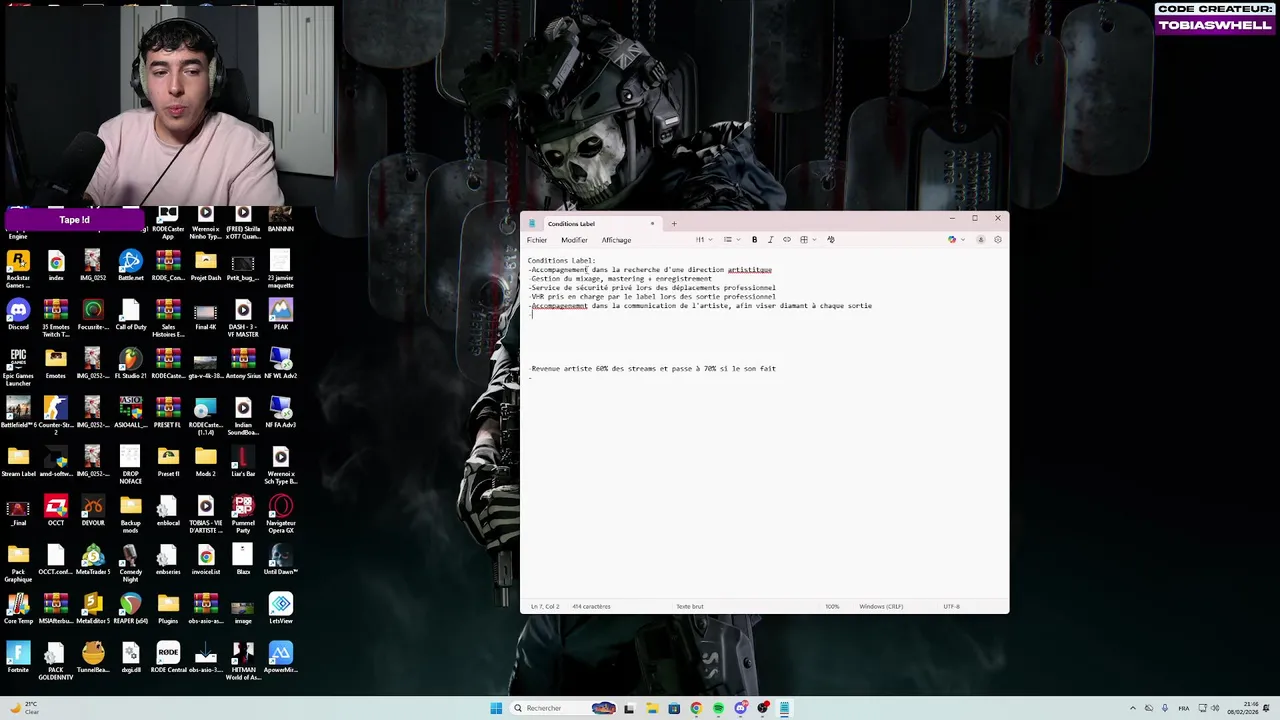1280x720 pixels.
Task: Select the Fortnite desktop icon
Action: (x=18, y=658)
